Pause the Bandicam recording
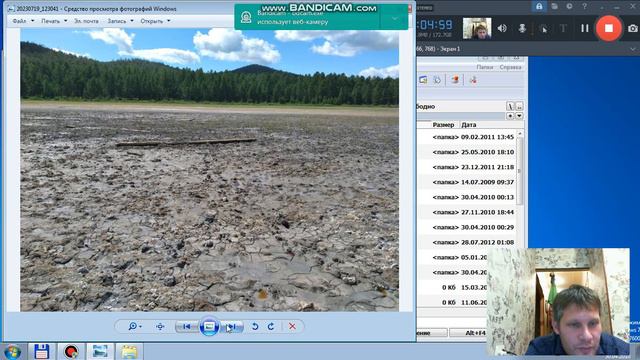This screenshot has width=640, height=360. [x=585, y=28]
